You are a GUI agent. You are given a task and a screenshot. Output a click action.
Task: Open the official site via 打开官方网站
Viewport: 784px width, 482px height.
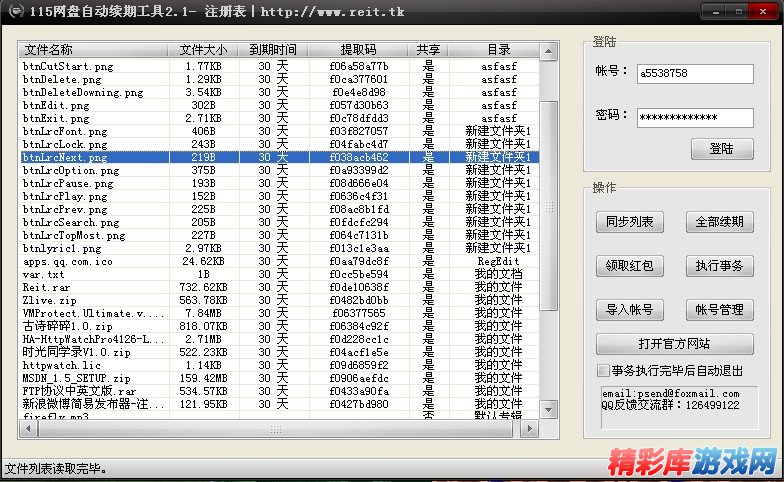pyautogui.click(x=674, y=344)
